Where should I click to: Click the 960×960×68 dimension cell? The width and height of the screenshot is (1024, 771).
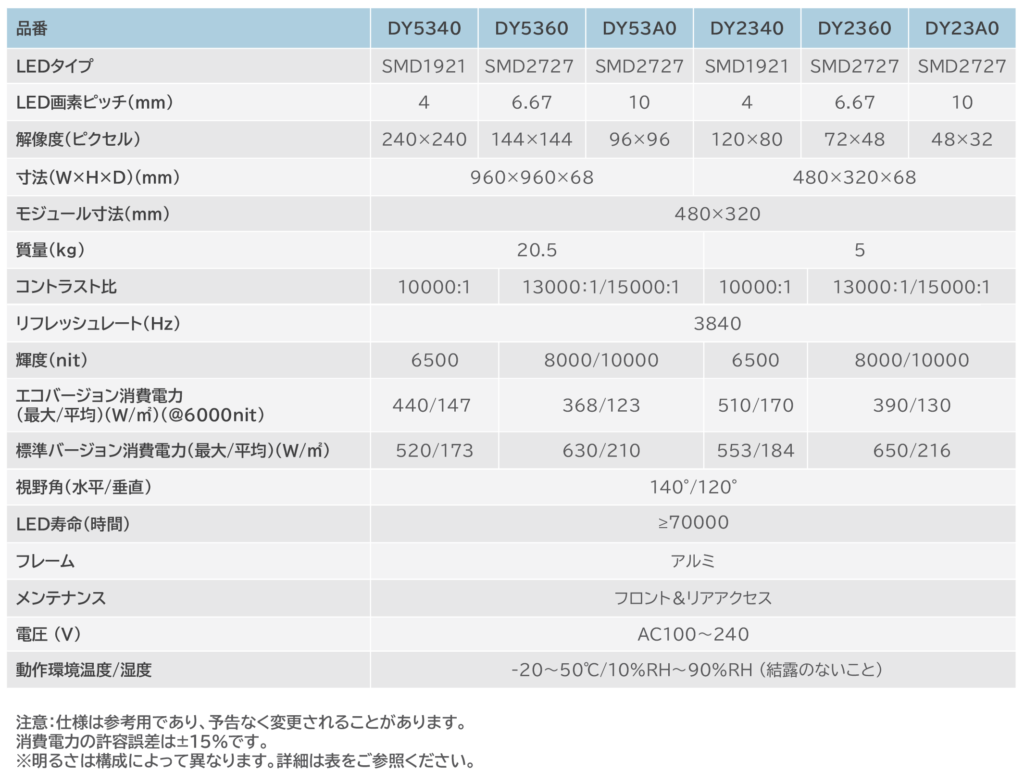point(531,176)
